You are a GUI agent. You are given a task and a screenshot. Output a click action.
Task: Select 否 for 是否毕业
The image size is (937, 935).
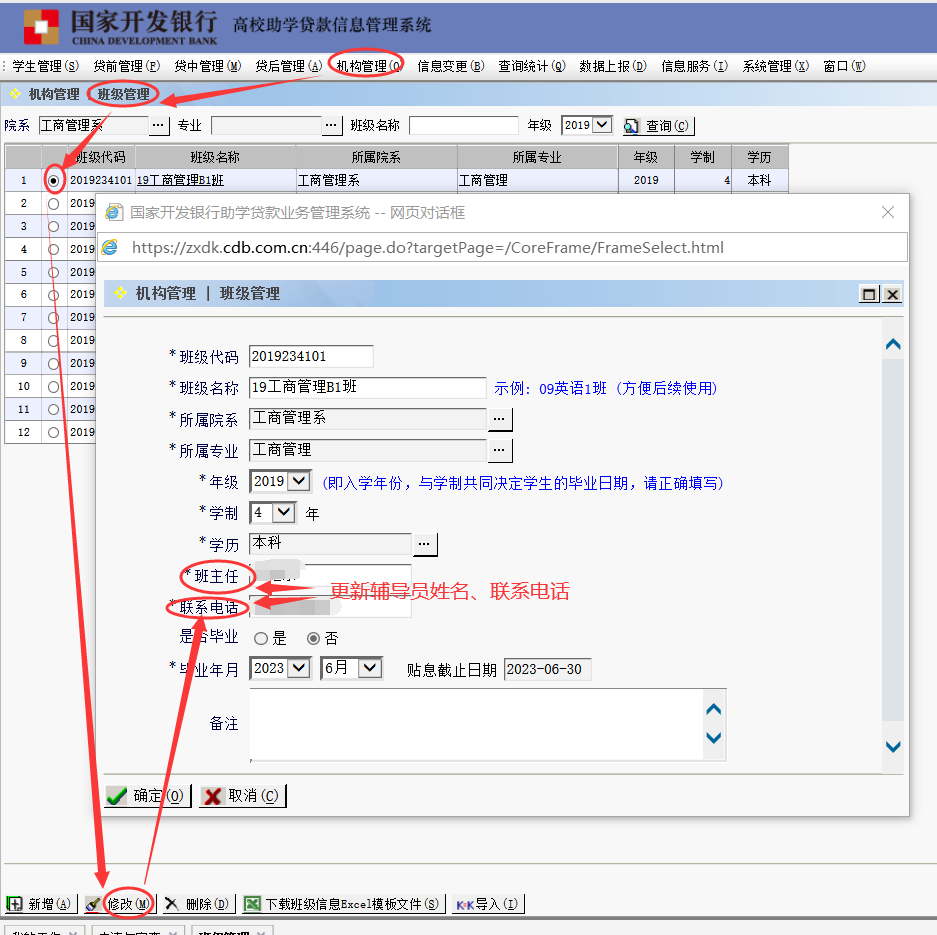point(313,638)
